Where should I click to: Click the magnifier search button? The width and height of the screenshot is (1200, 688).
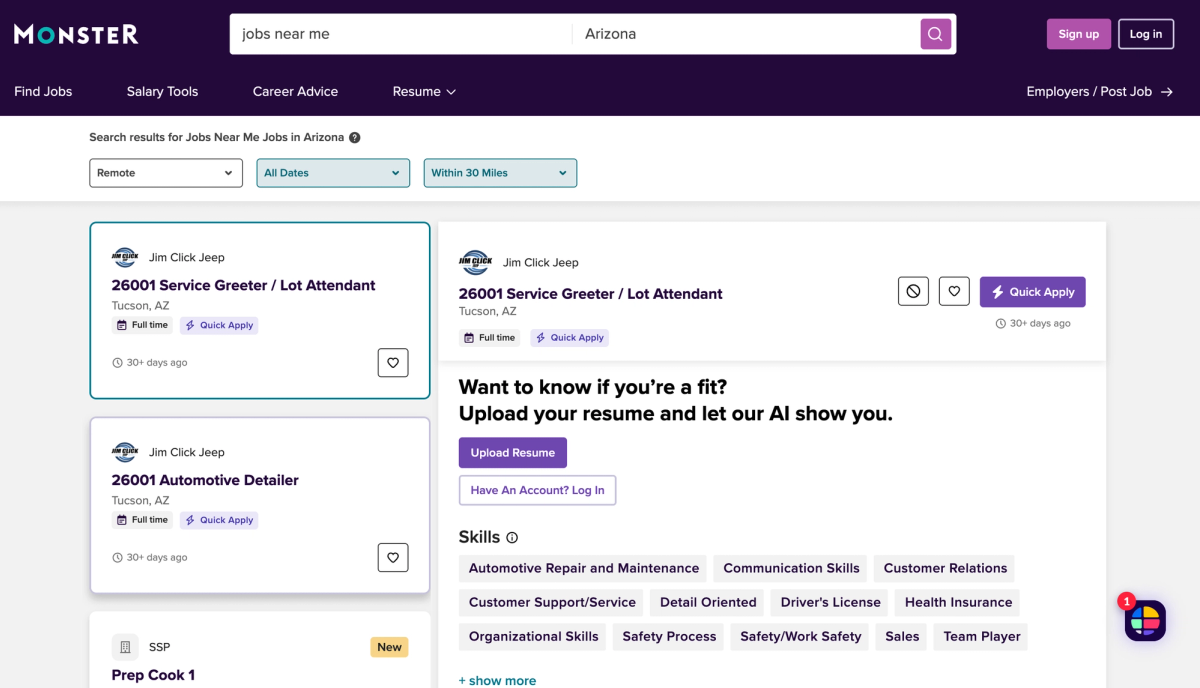[935, 34]
